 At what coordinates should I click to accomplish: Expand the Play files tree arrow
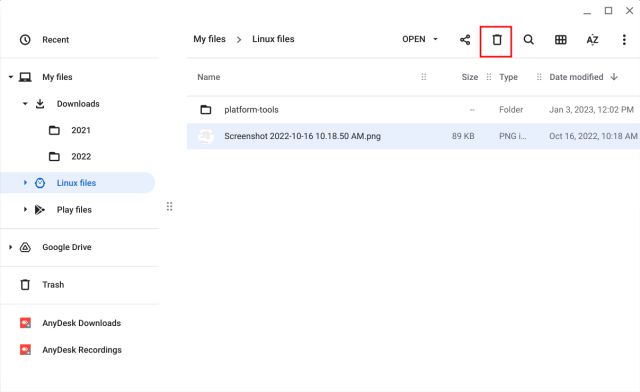point(25,209)
